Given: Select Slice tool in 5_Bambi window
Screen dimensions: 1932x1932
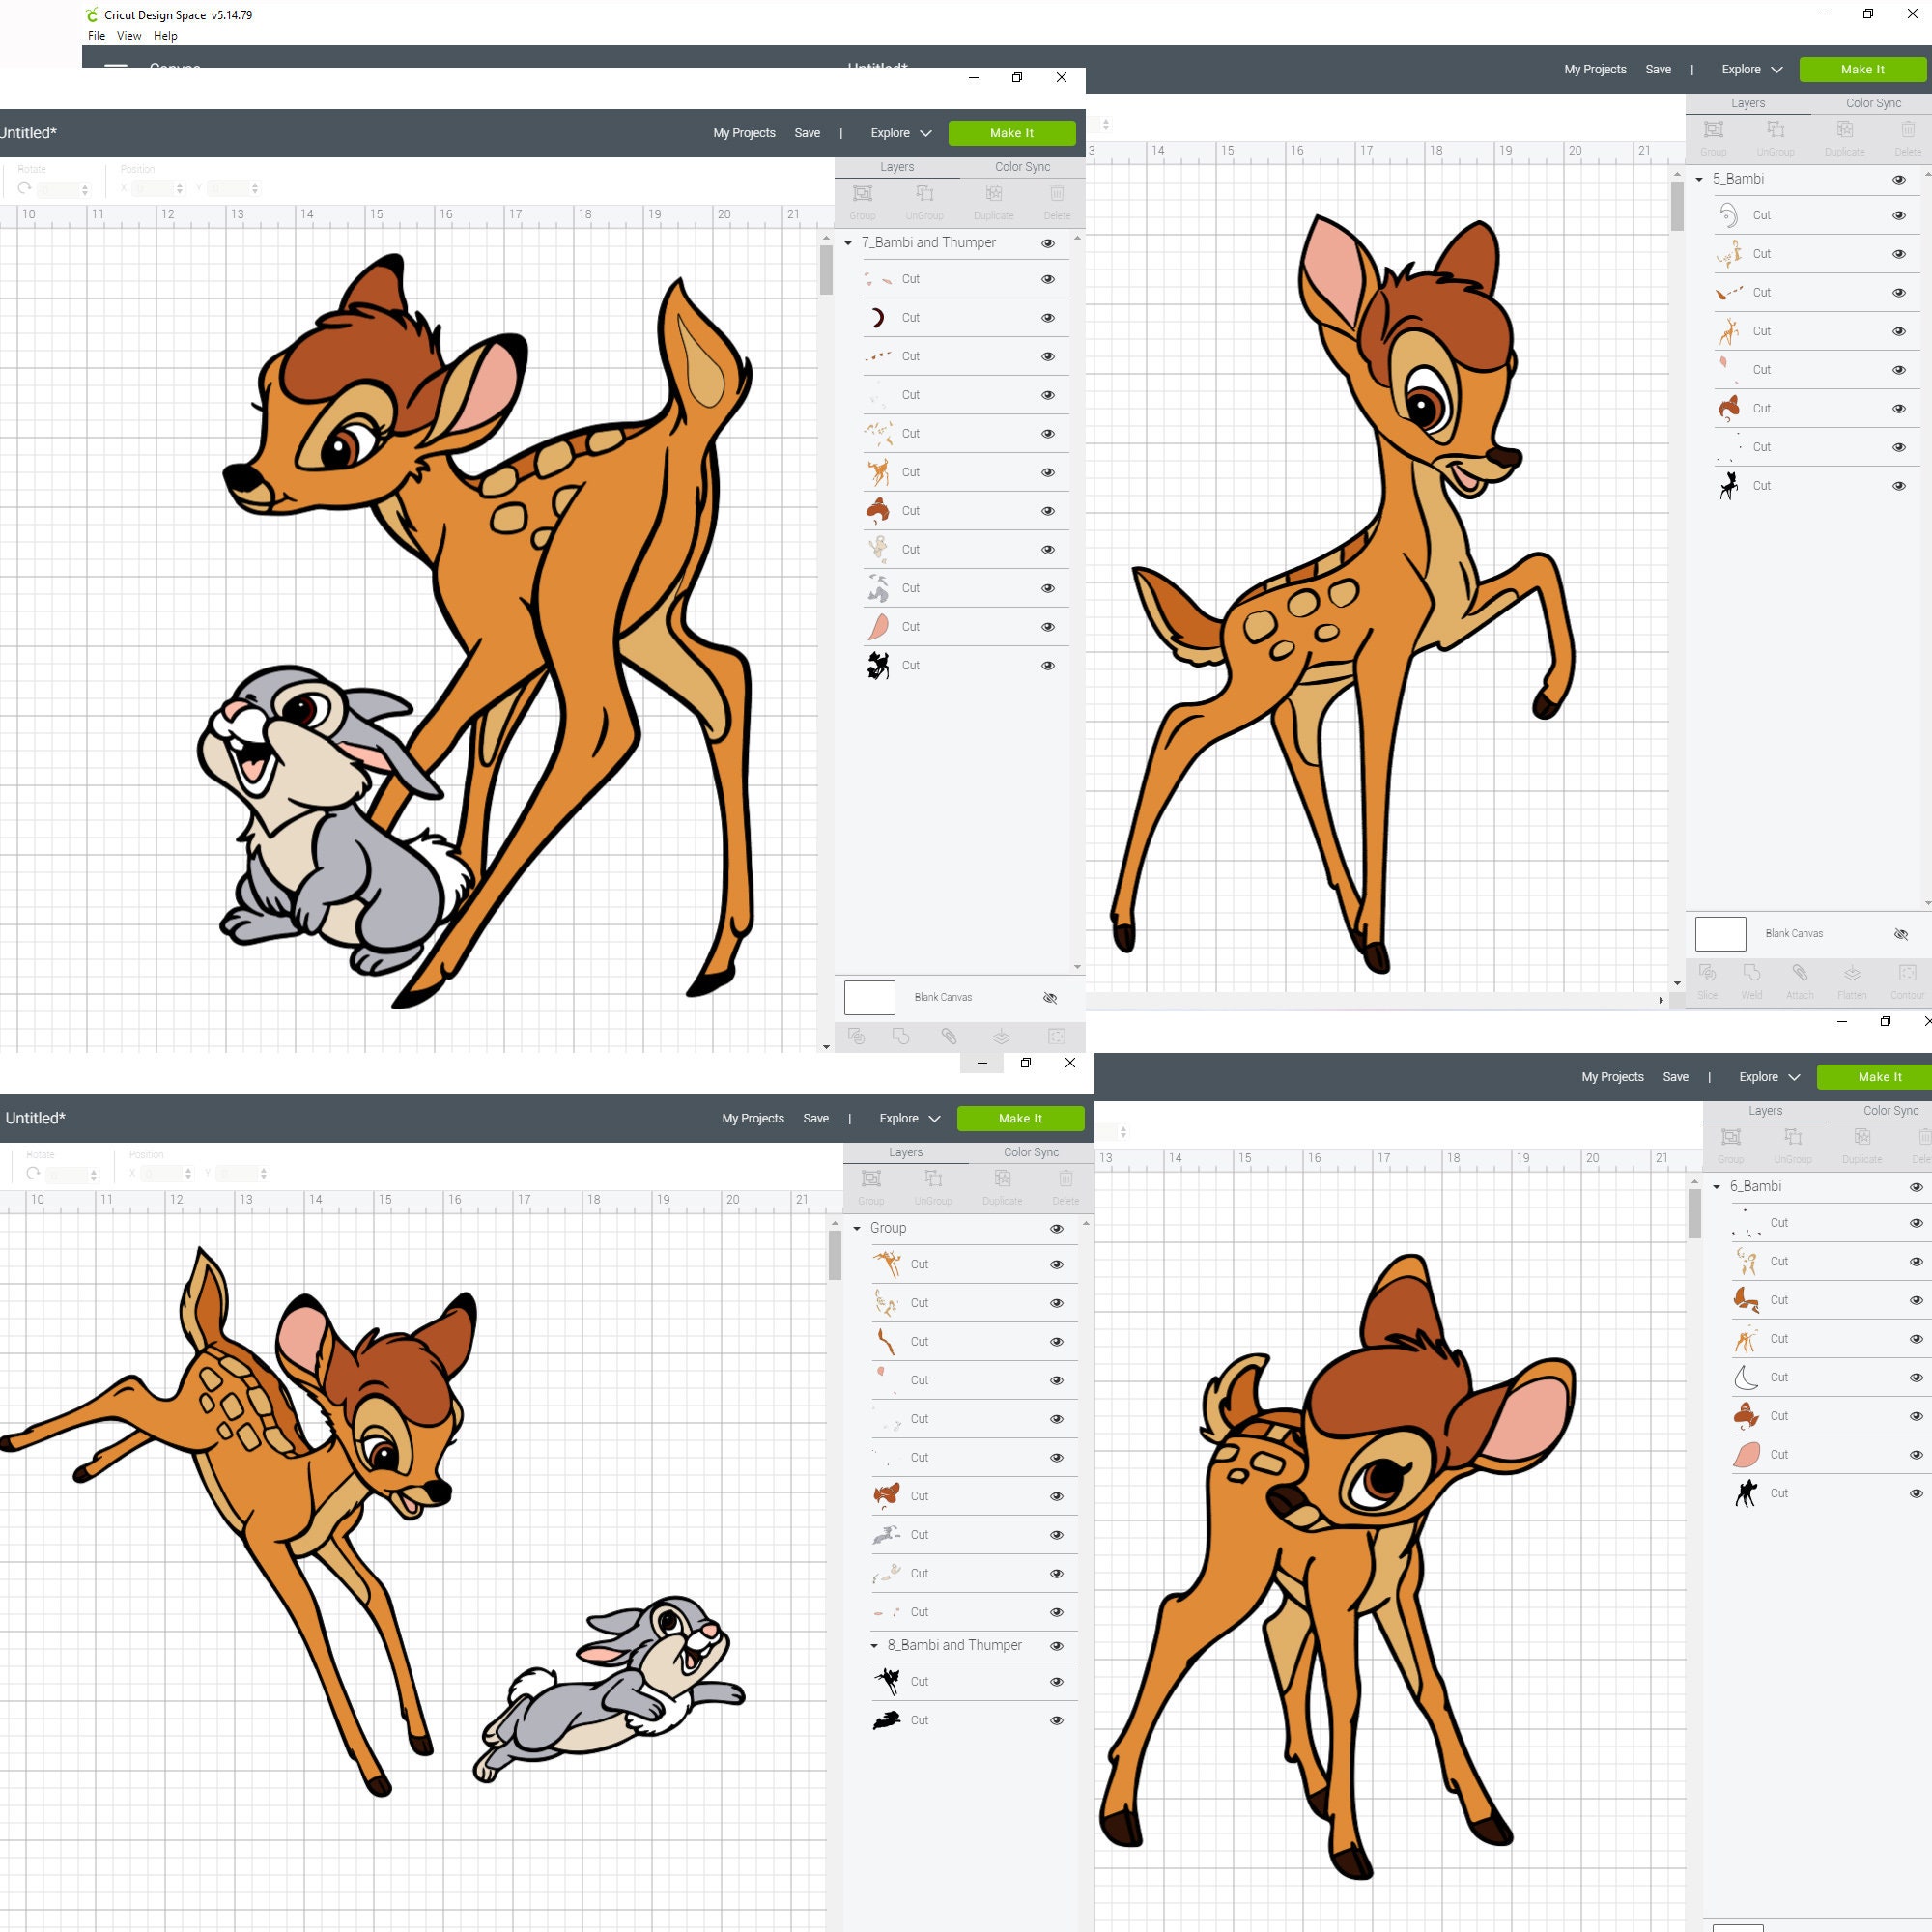Looking at the screenshot, I should pos(1708,973).
